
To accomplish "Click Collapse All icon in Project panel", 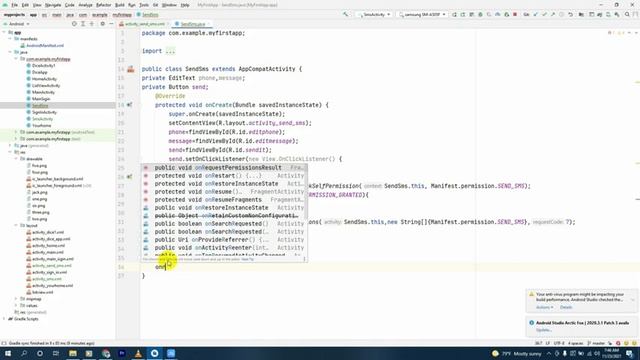I will click(92, 24).
